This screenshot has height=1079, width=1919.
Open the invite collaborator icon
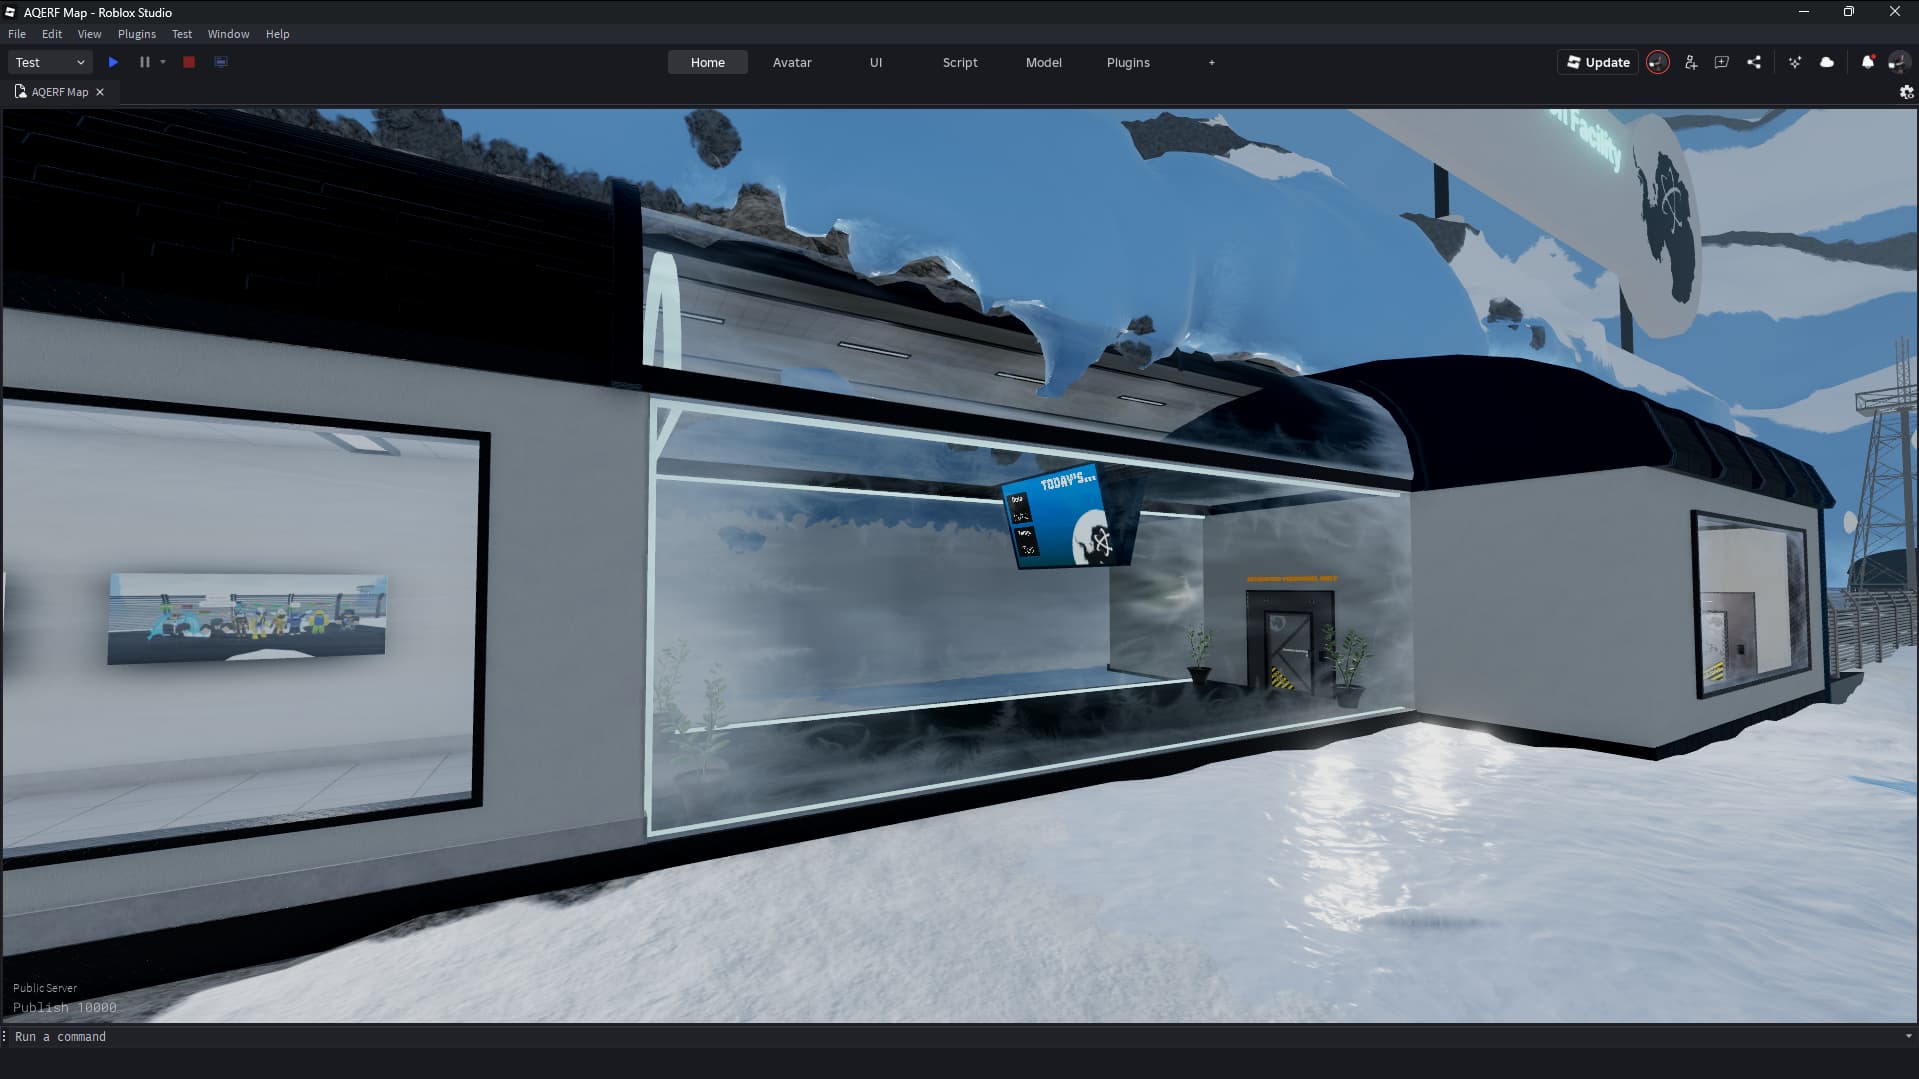pyautogui.click(x=1690, y=62)
